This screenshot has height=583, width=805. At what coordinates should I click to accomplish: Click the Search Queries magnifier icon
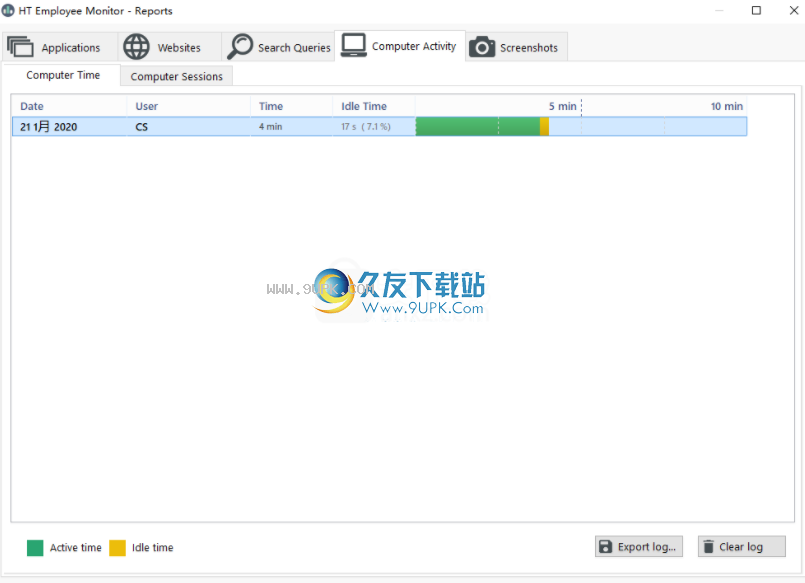pos(240,47)
